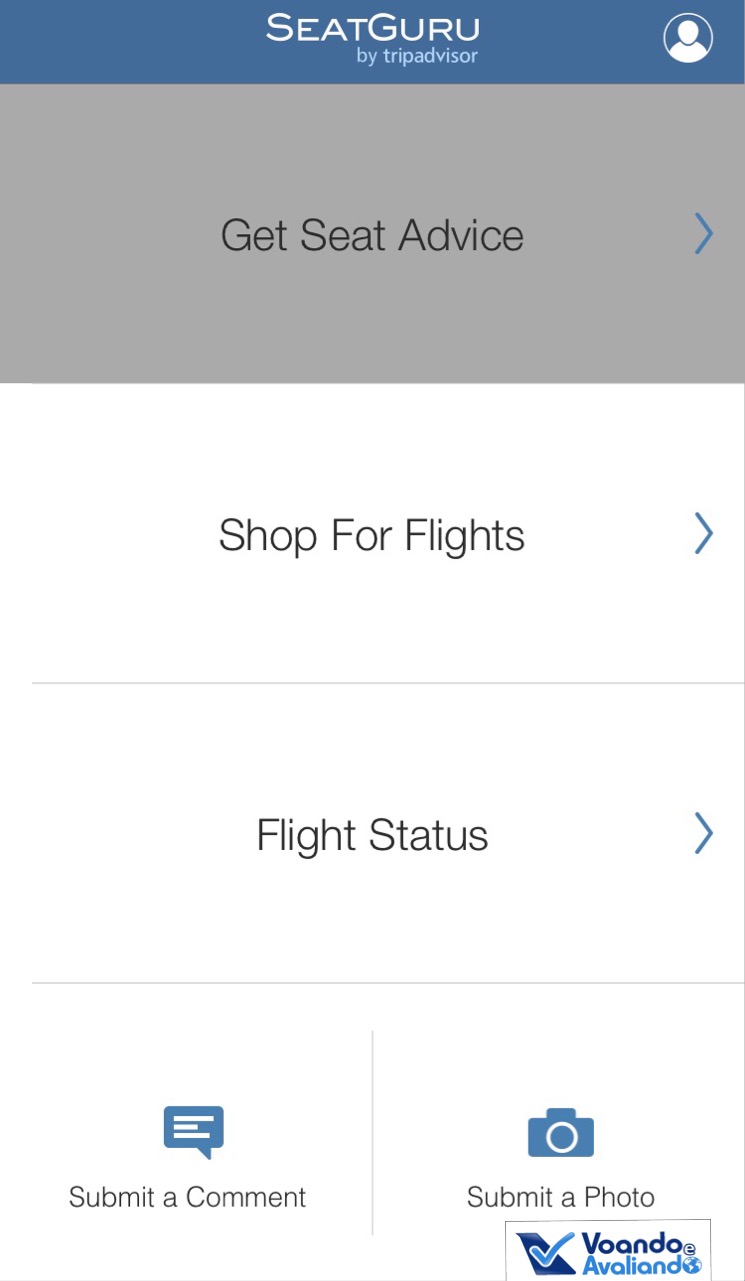Click the SeatGuru logo in header

(372, 28)
